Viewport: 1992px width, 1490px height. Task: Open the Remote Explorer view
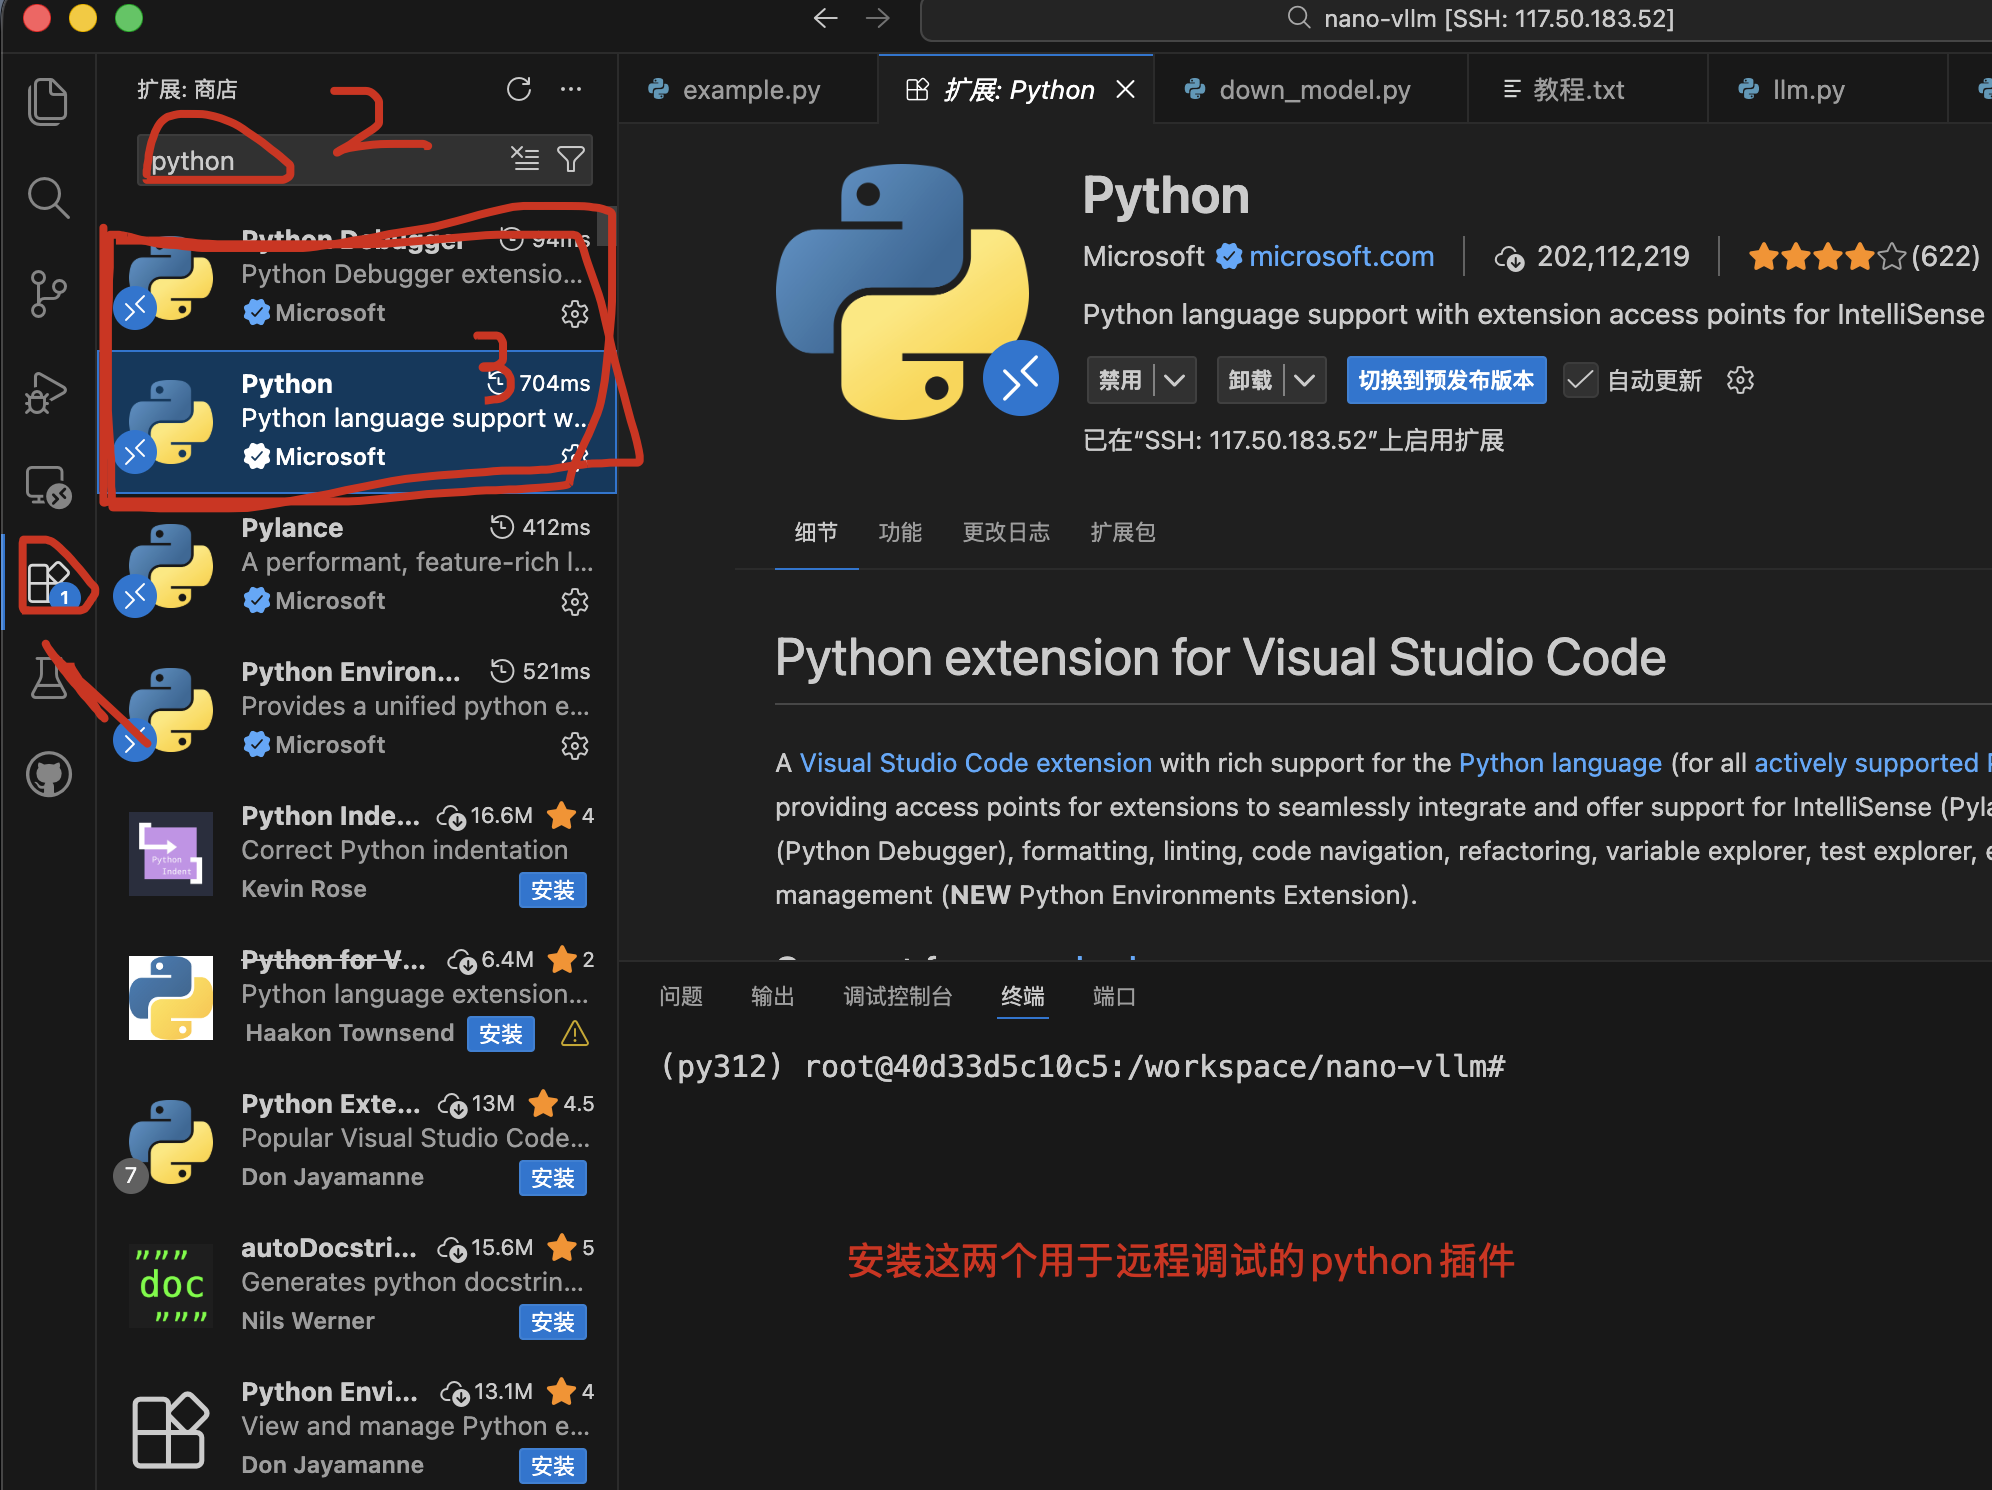pyautogui.click(x=47, y=488)
